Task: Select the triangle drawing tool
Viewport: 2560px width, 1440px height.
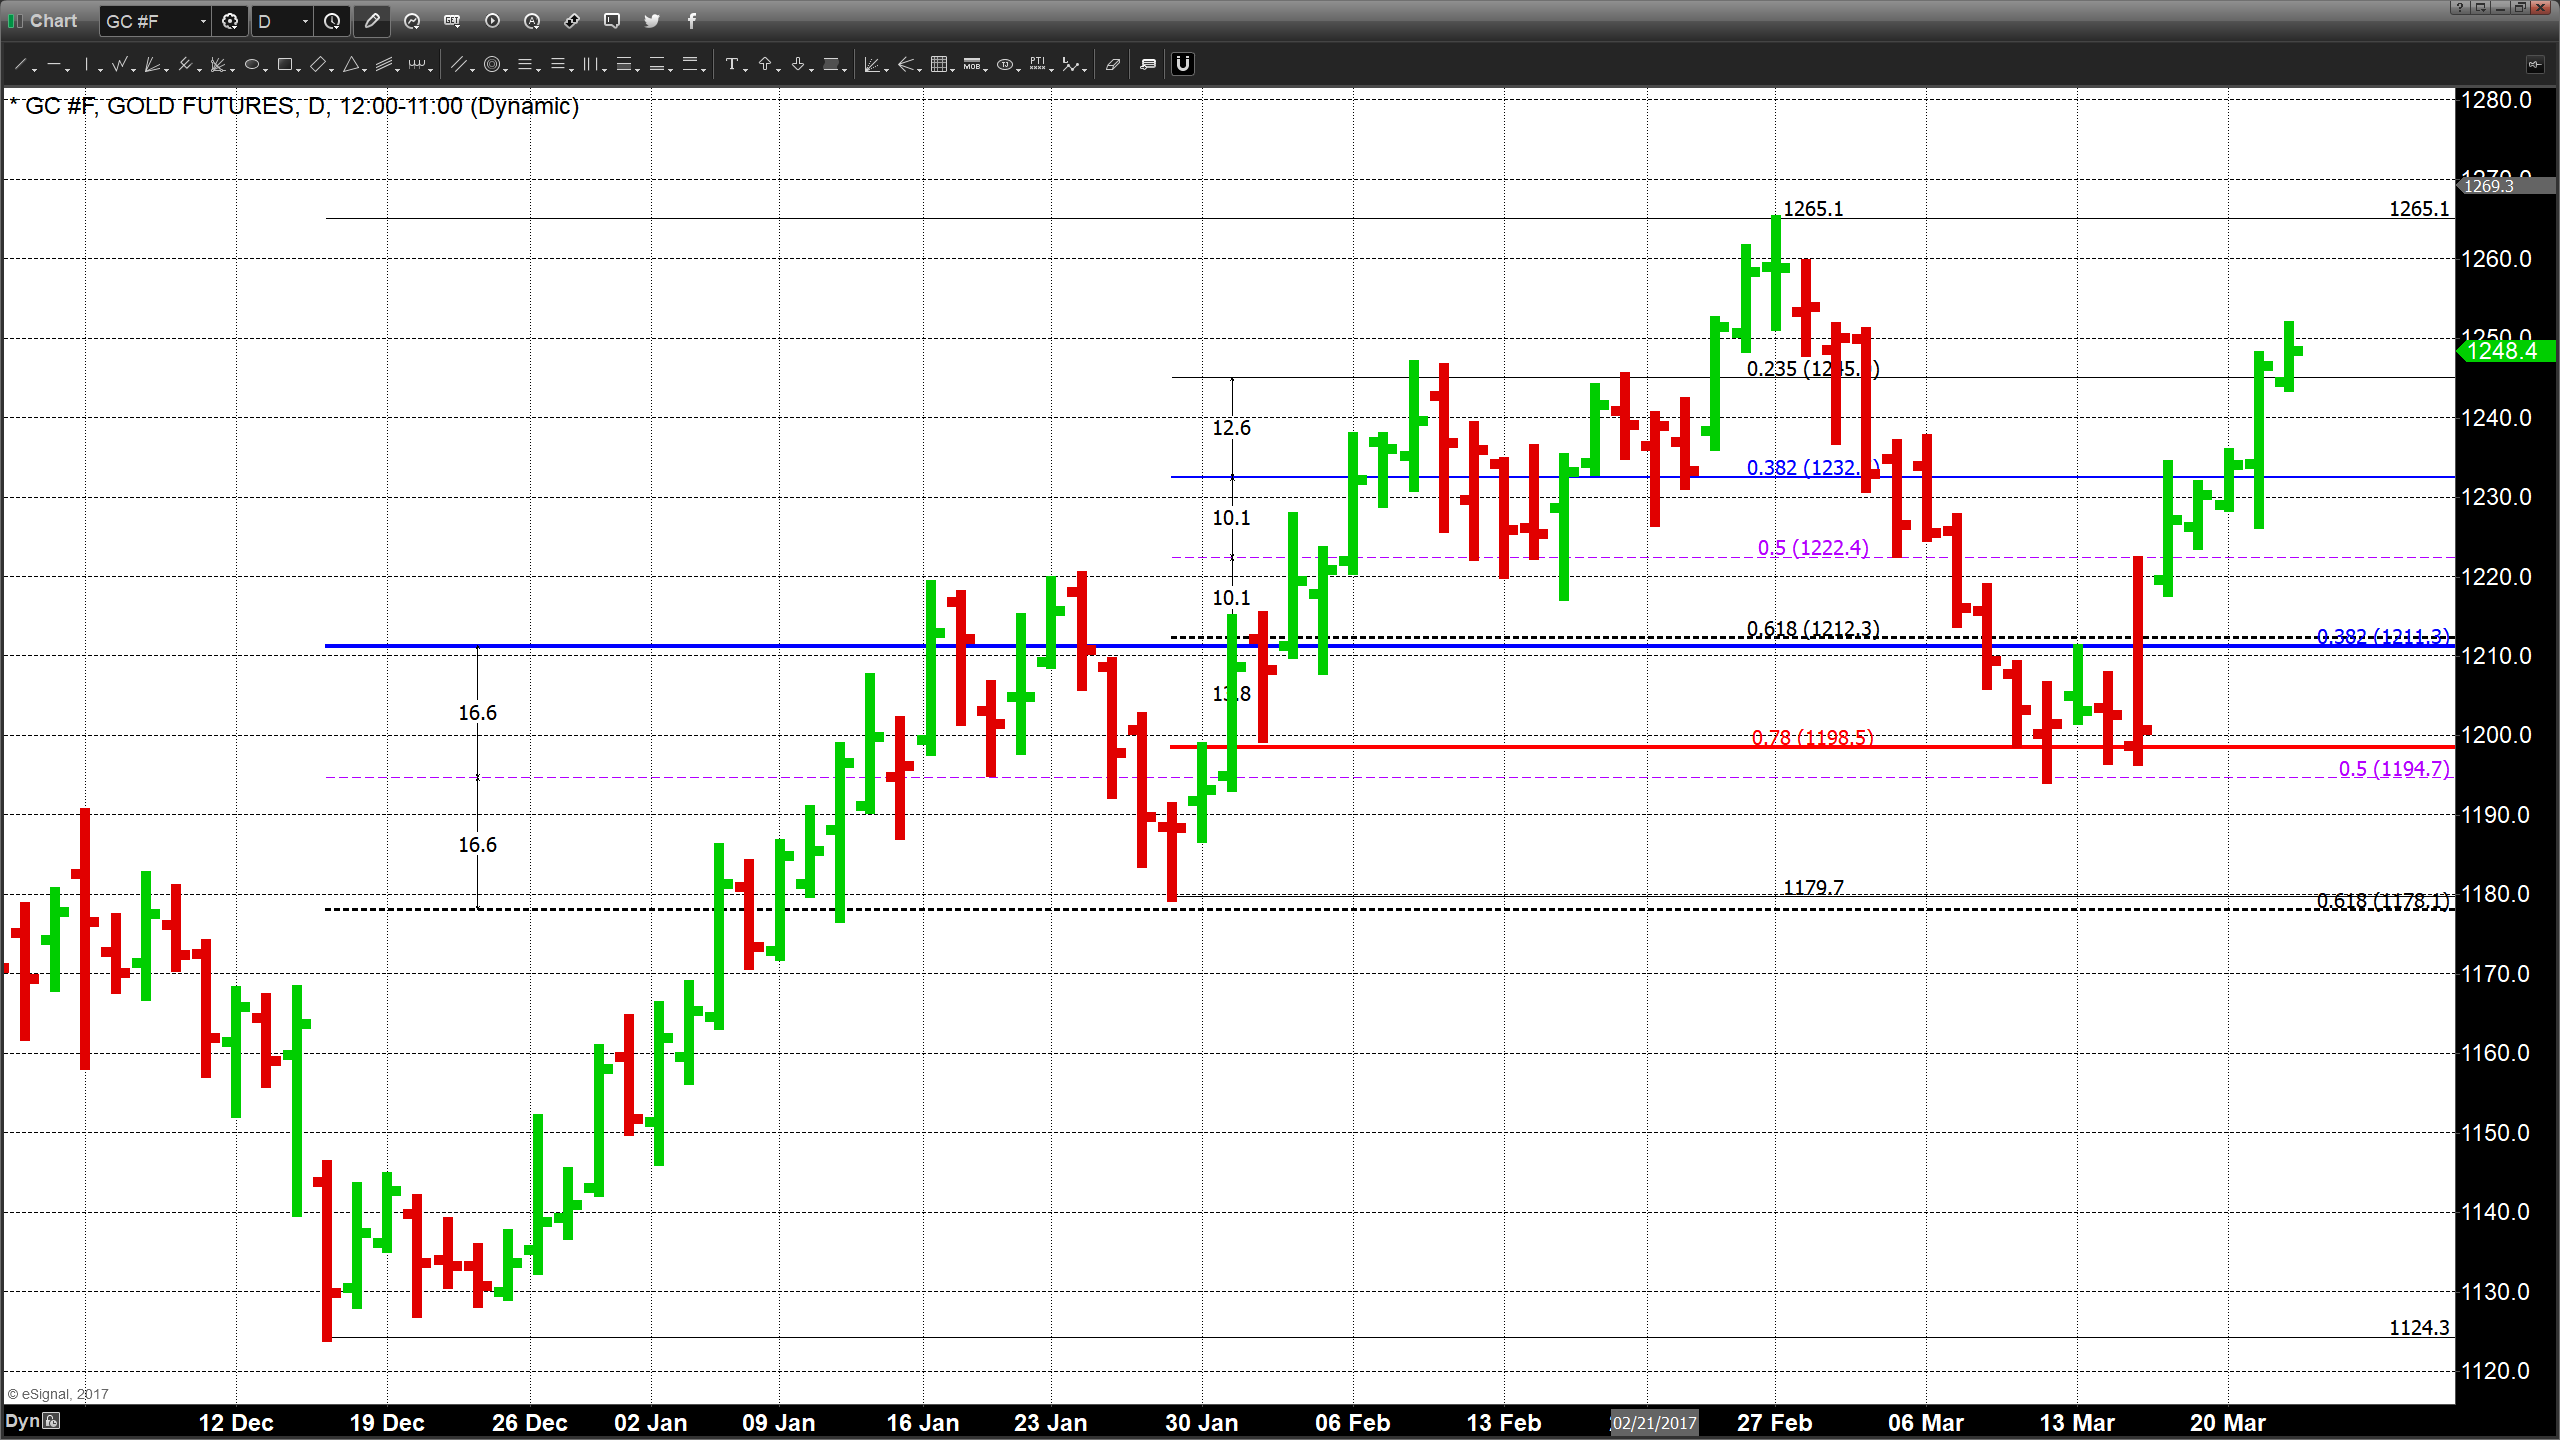Action: coord(351,65)
